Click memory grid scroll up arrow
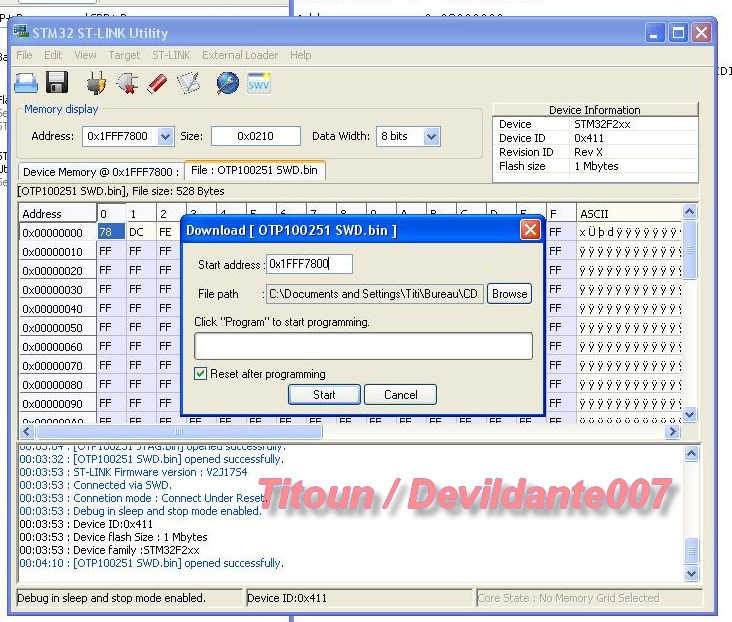Viewport: 732px width, 622px height. coord(690,212)
